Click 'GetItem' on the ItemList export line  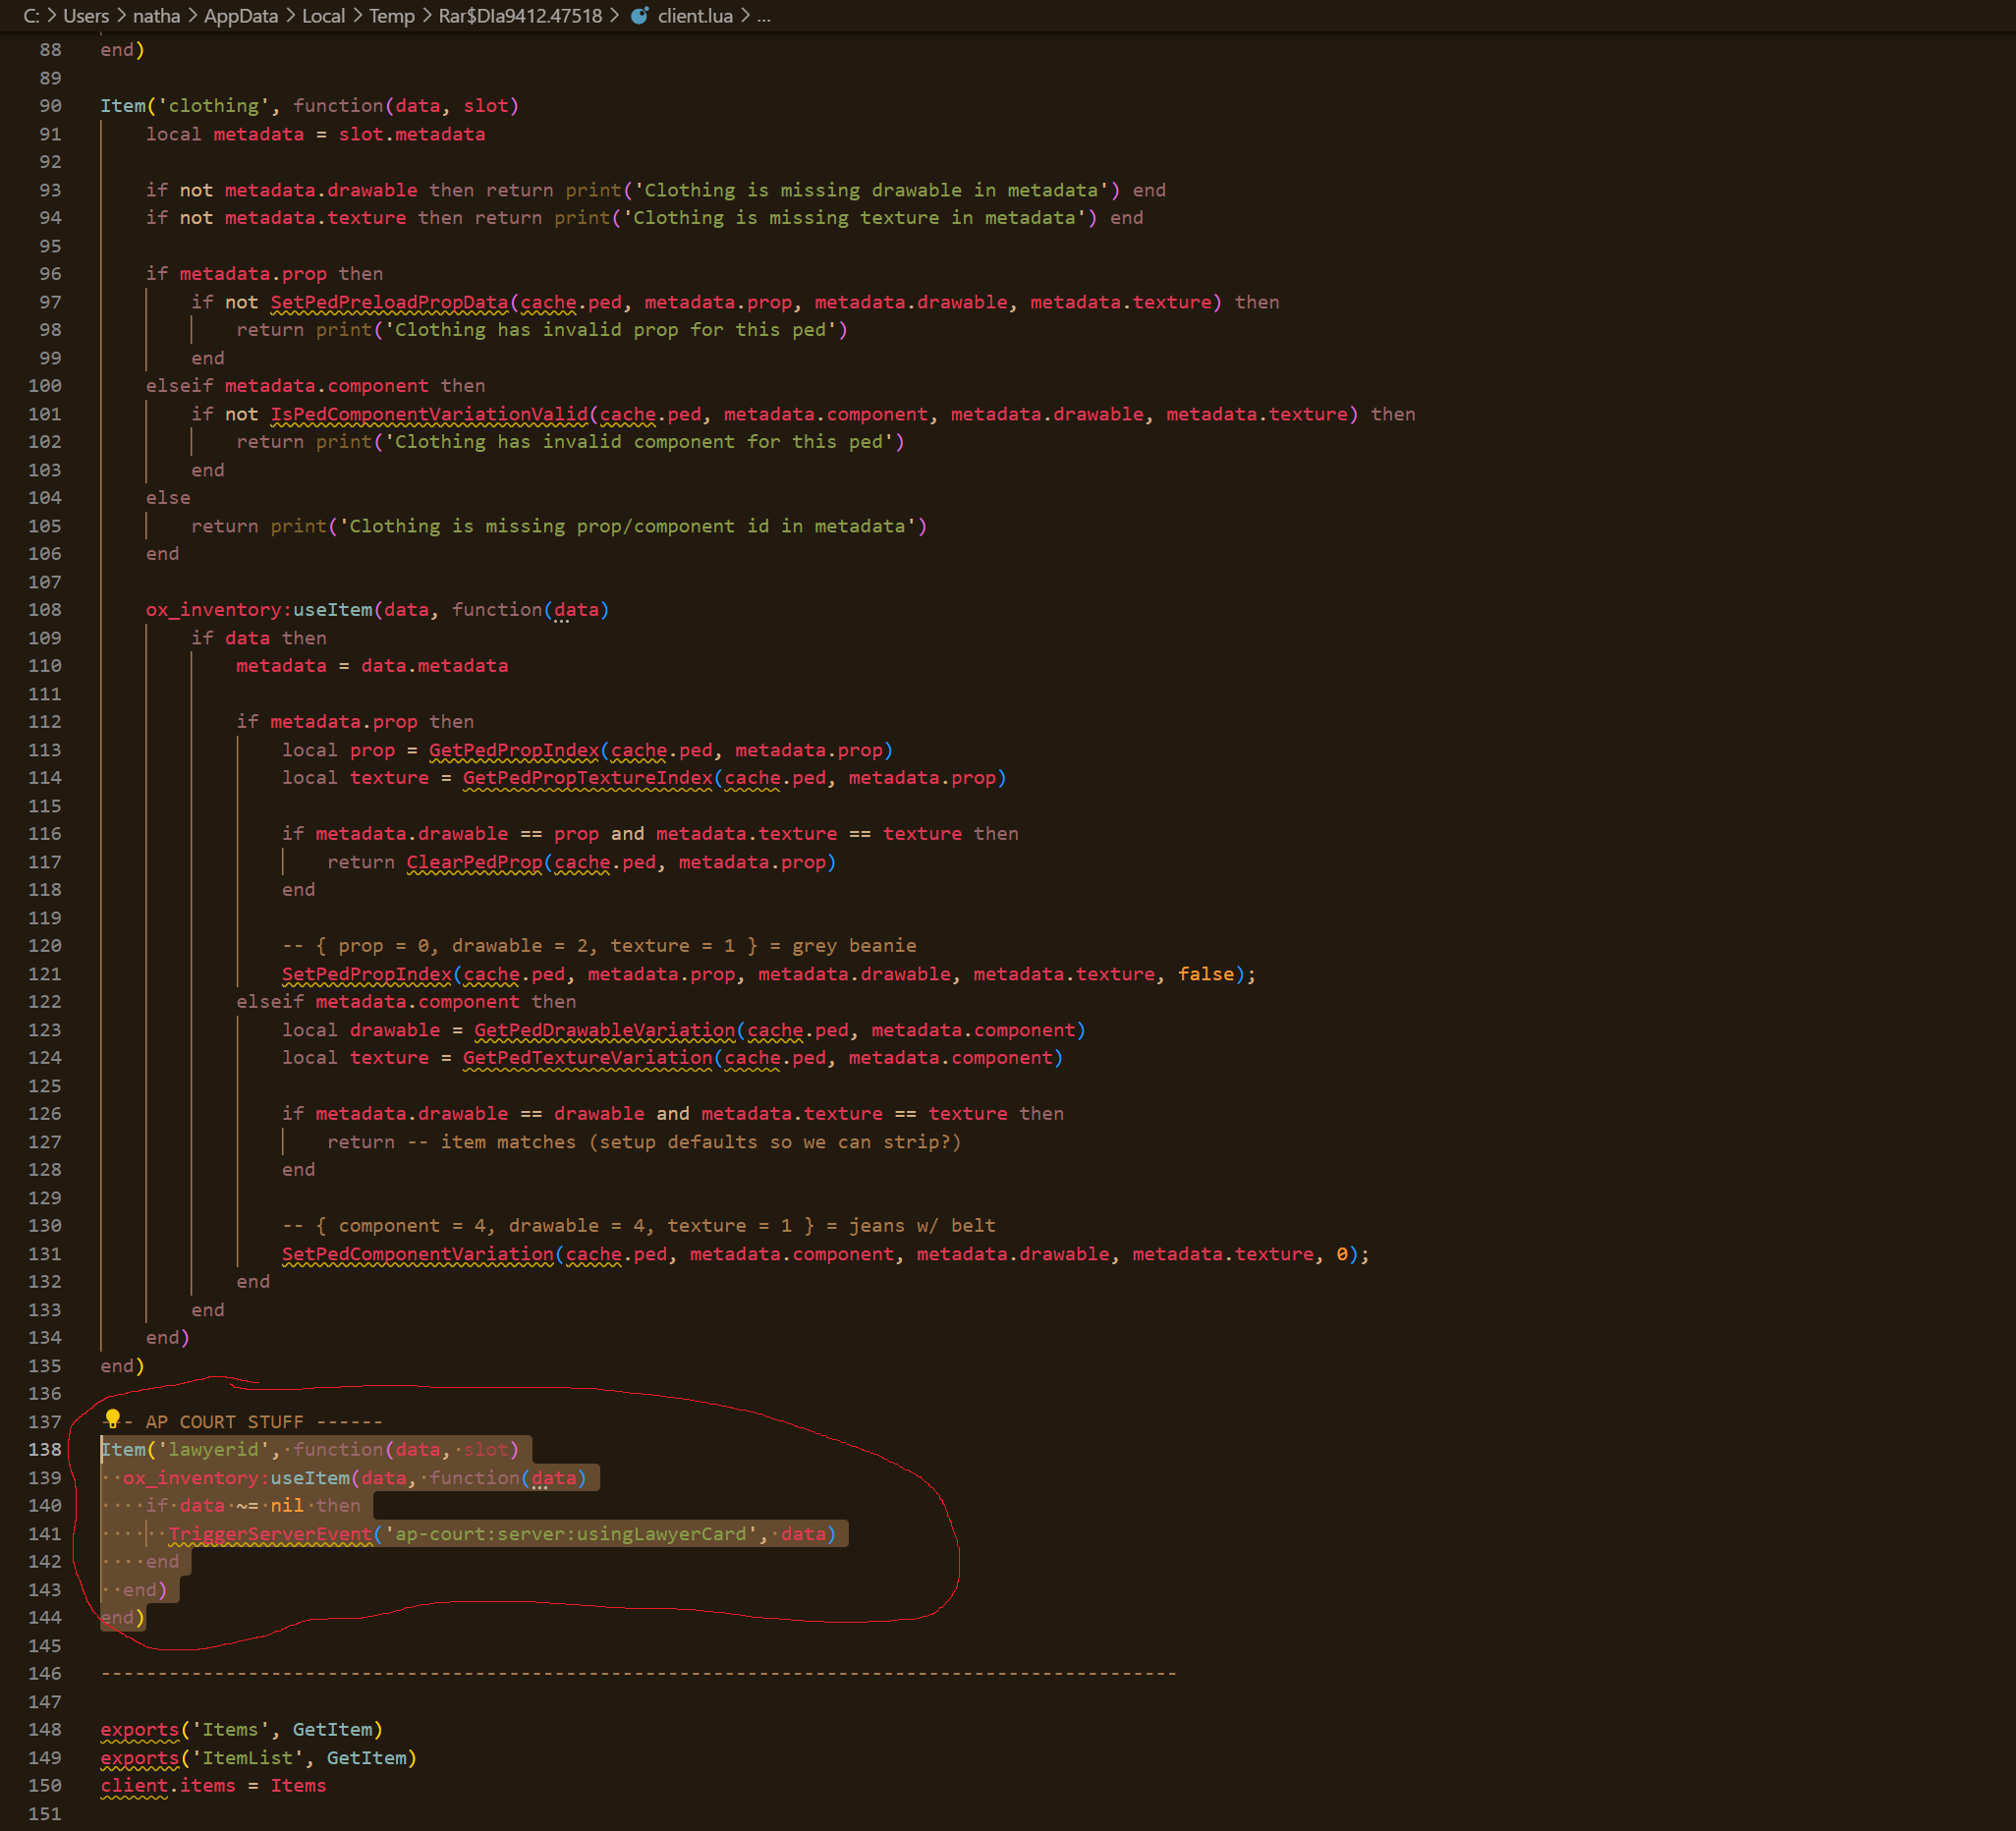(x=367, y=1758)
